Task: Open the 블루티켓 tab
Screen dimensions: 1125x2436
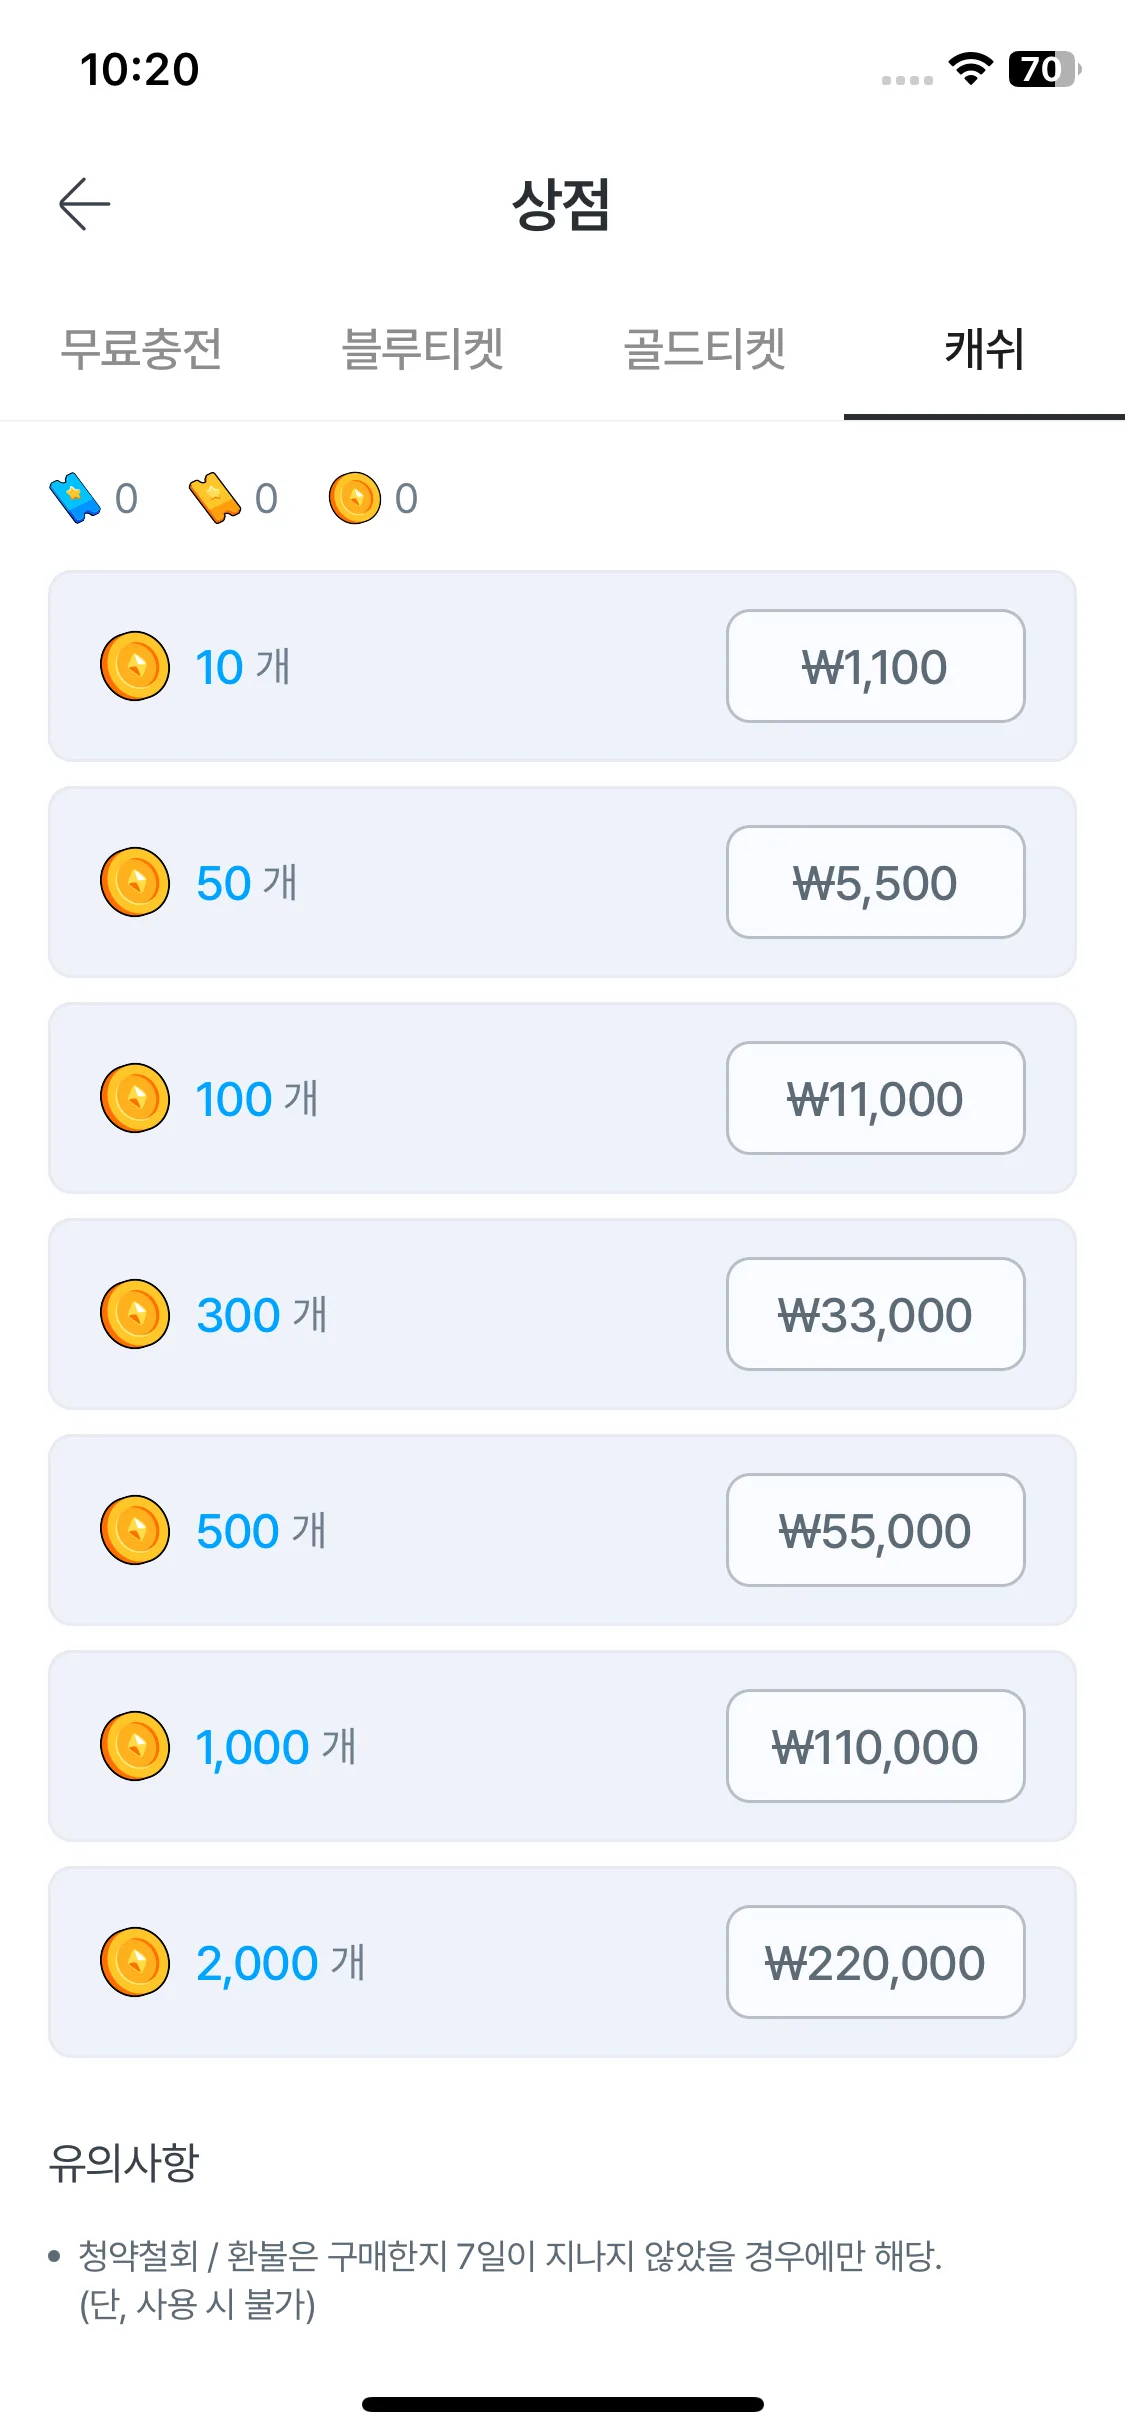Action: coord(422,349)
